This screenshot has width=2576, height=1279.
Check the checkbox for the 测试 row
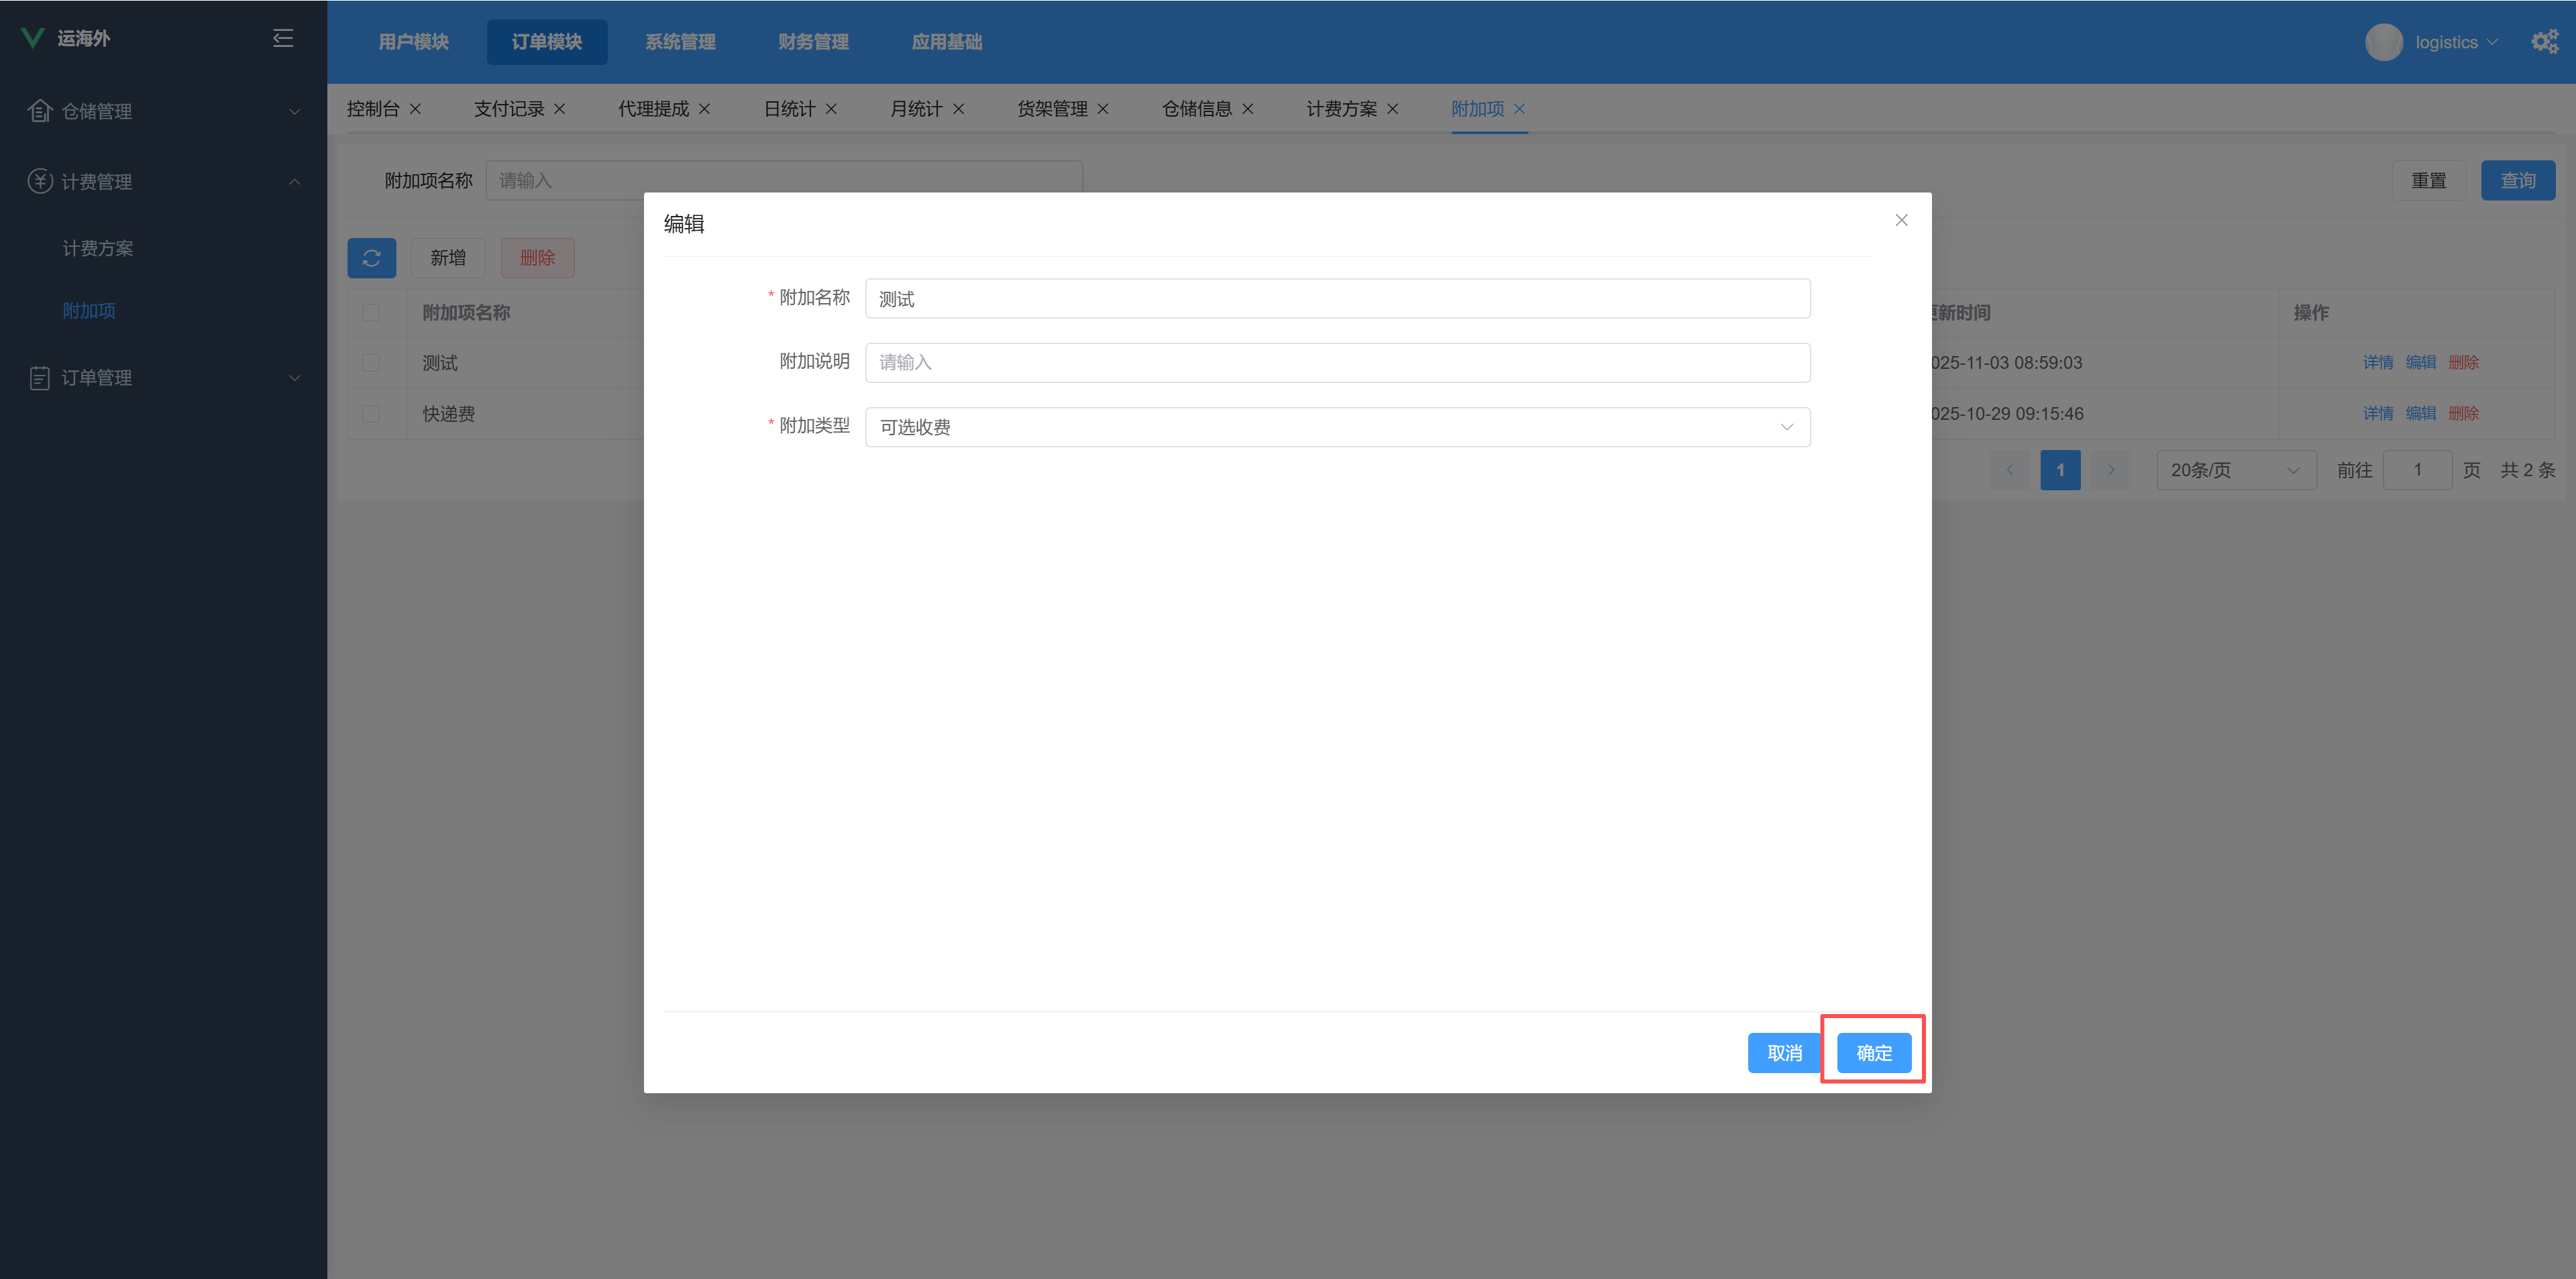point(372,363)
